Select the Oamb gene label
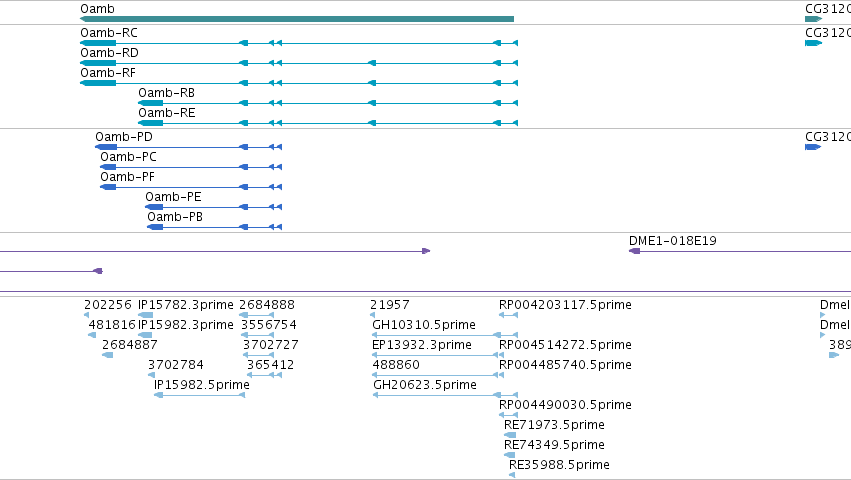This screenshot has width=851, height=480. (x=97, y=9)
